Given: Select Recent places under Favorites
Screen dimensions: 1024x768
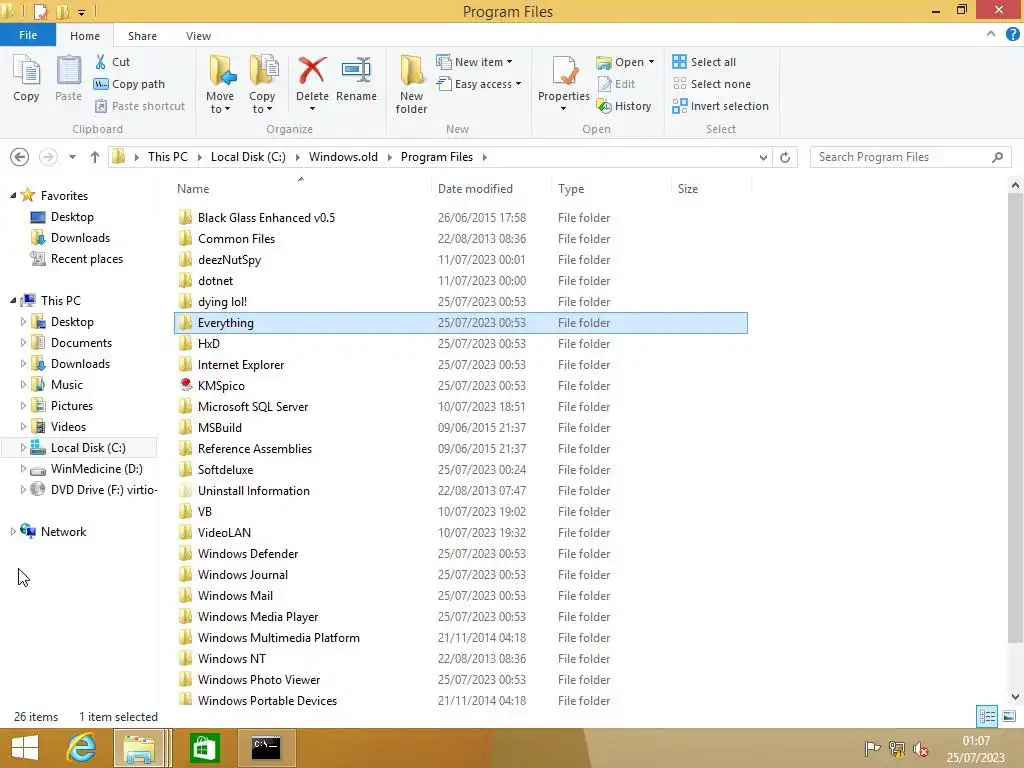Looking at the screenshot, I should [86, 259].
